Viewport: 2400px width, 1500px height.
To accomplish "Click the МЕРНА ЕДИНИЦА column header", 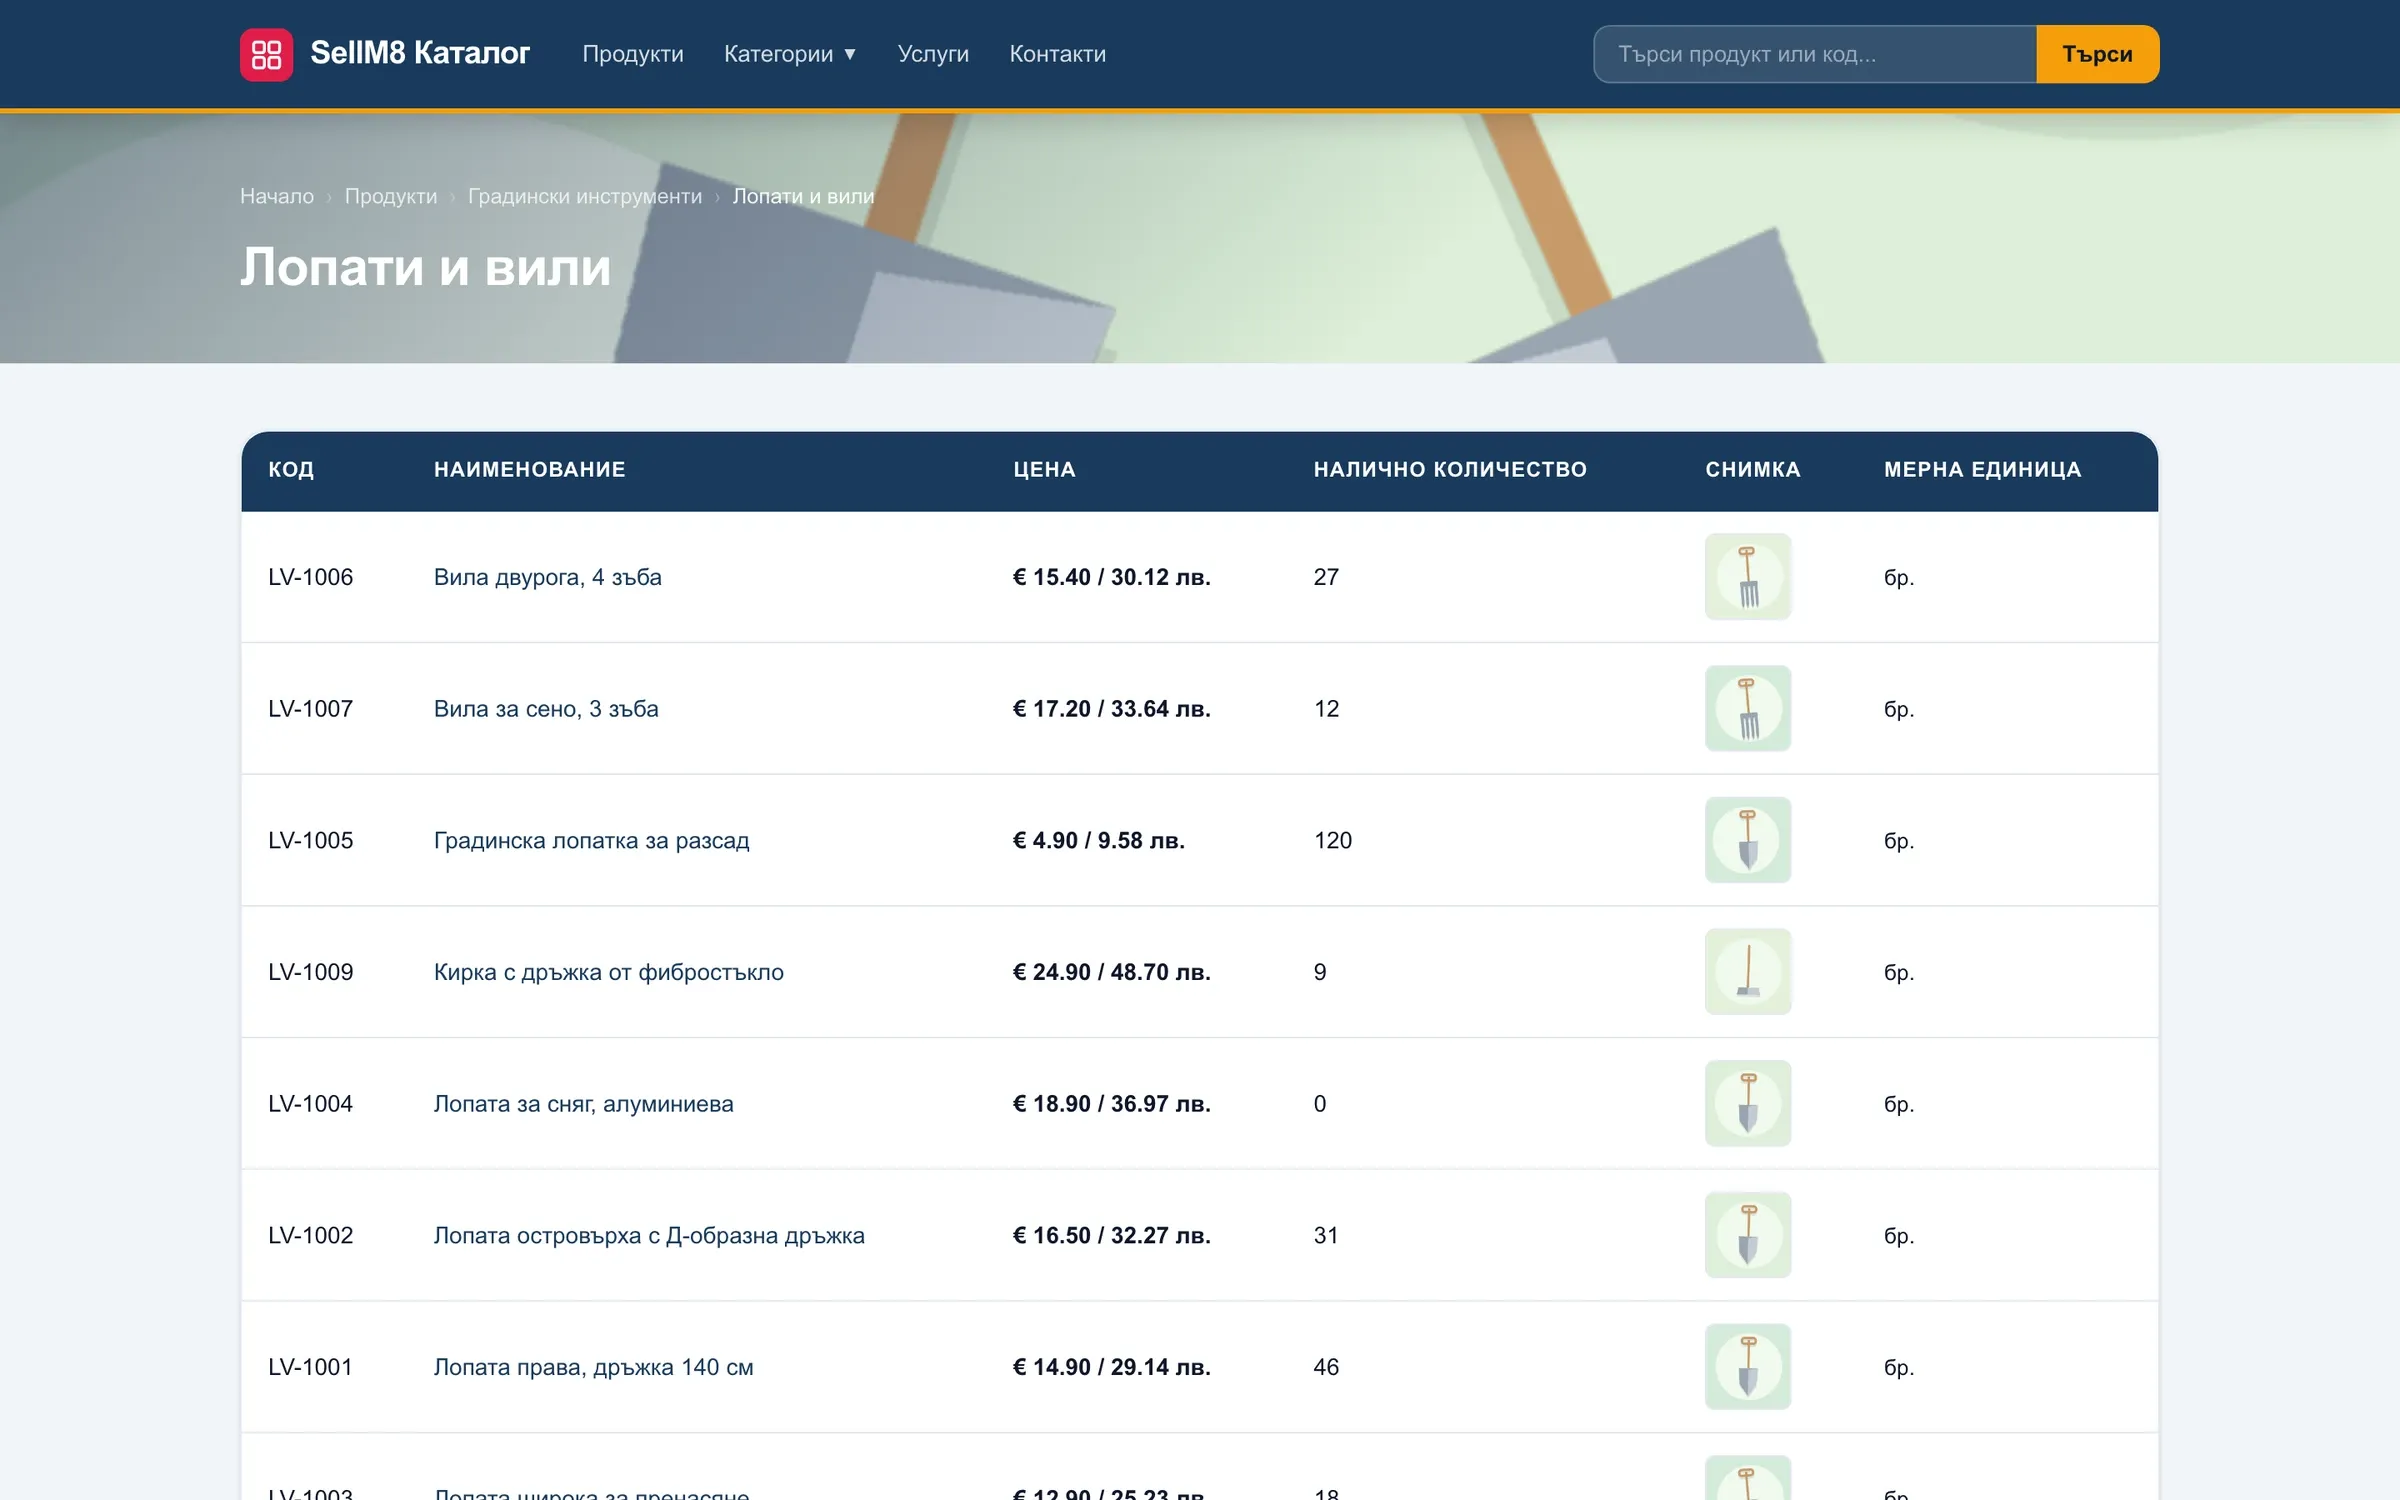I will pyautogui.click(x=1983, y=470).
